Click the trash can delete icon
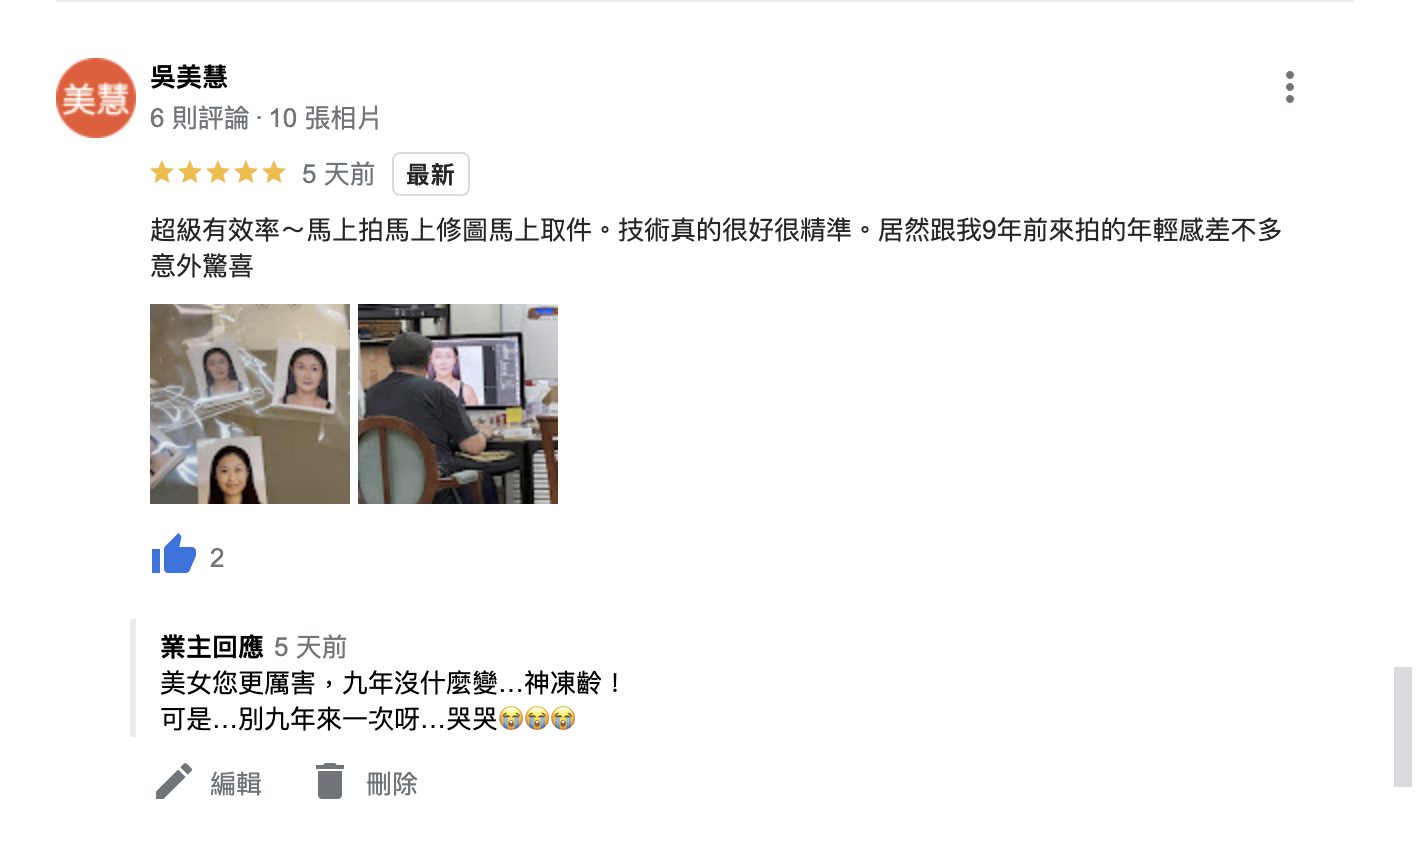 tap(330, 781)
